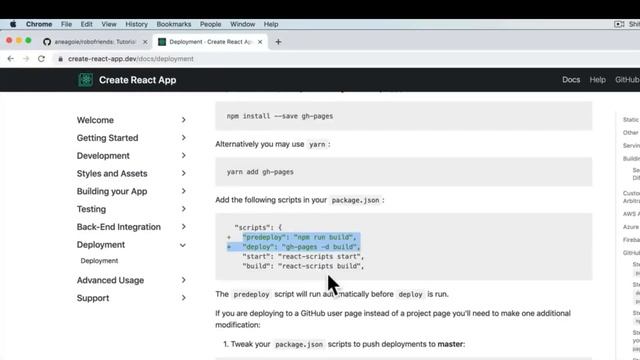Open the Apple menu
This screenshot has height=360, width=640.
click(x=13, y=24)
